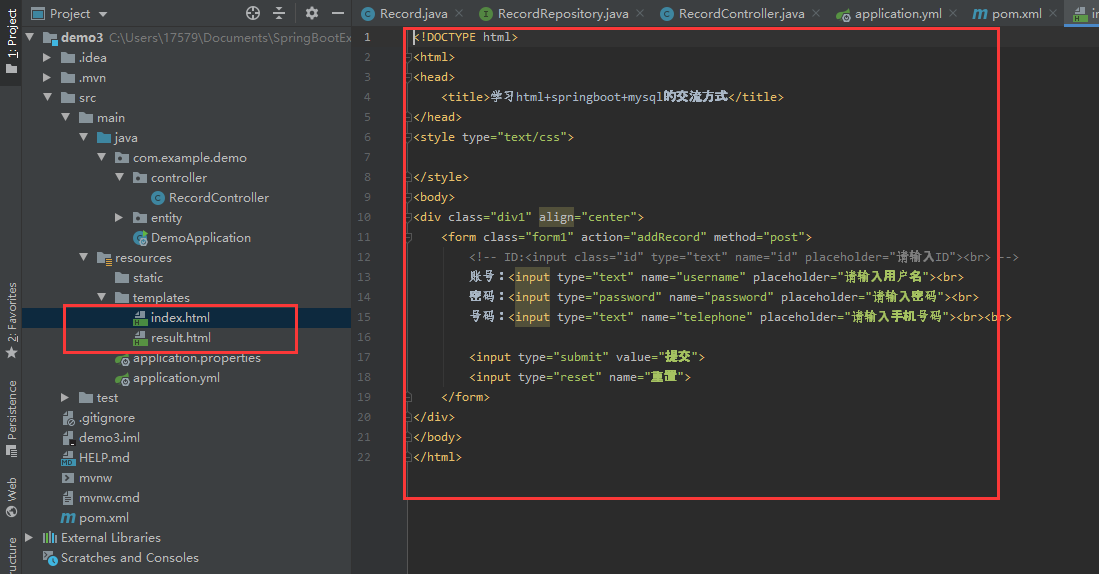Collapse the resources folder
Viewport: 1099px width, 574px height.
point(83,257)
